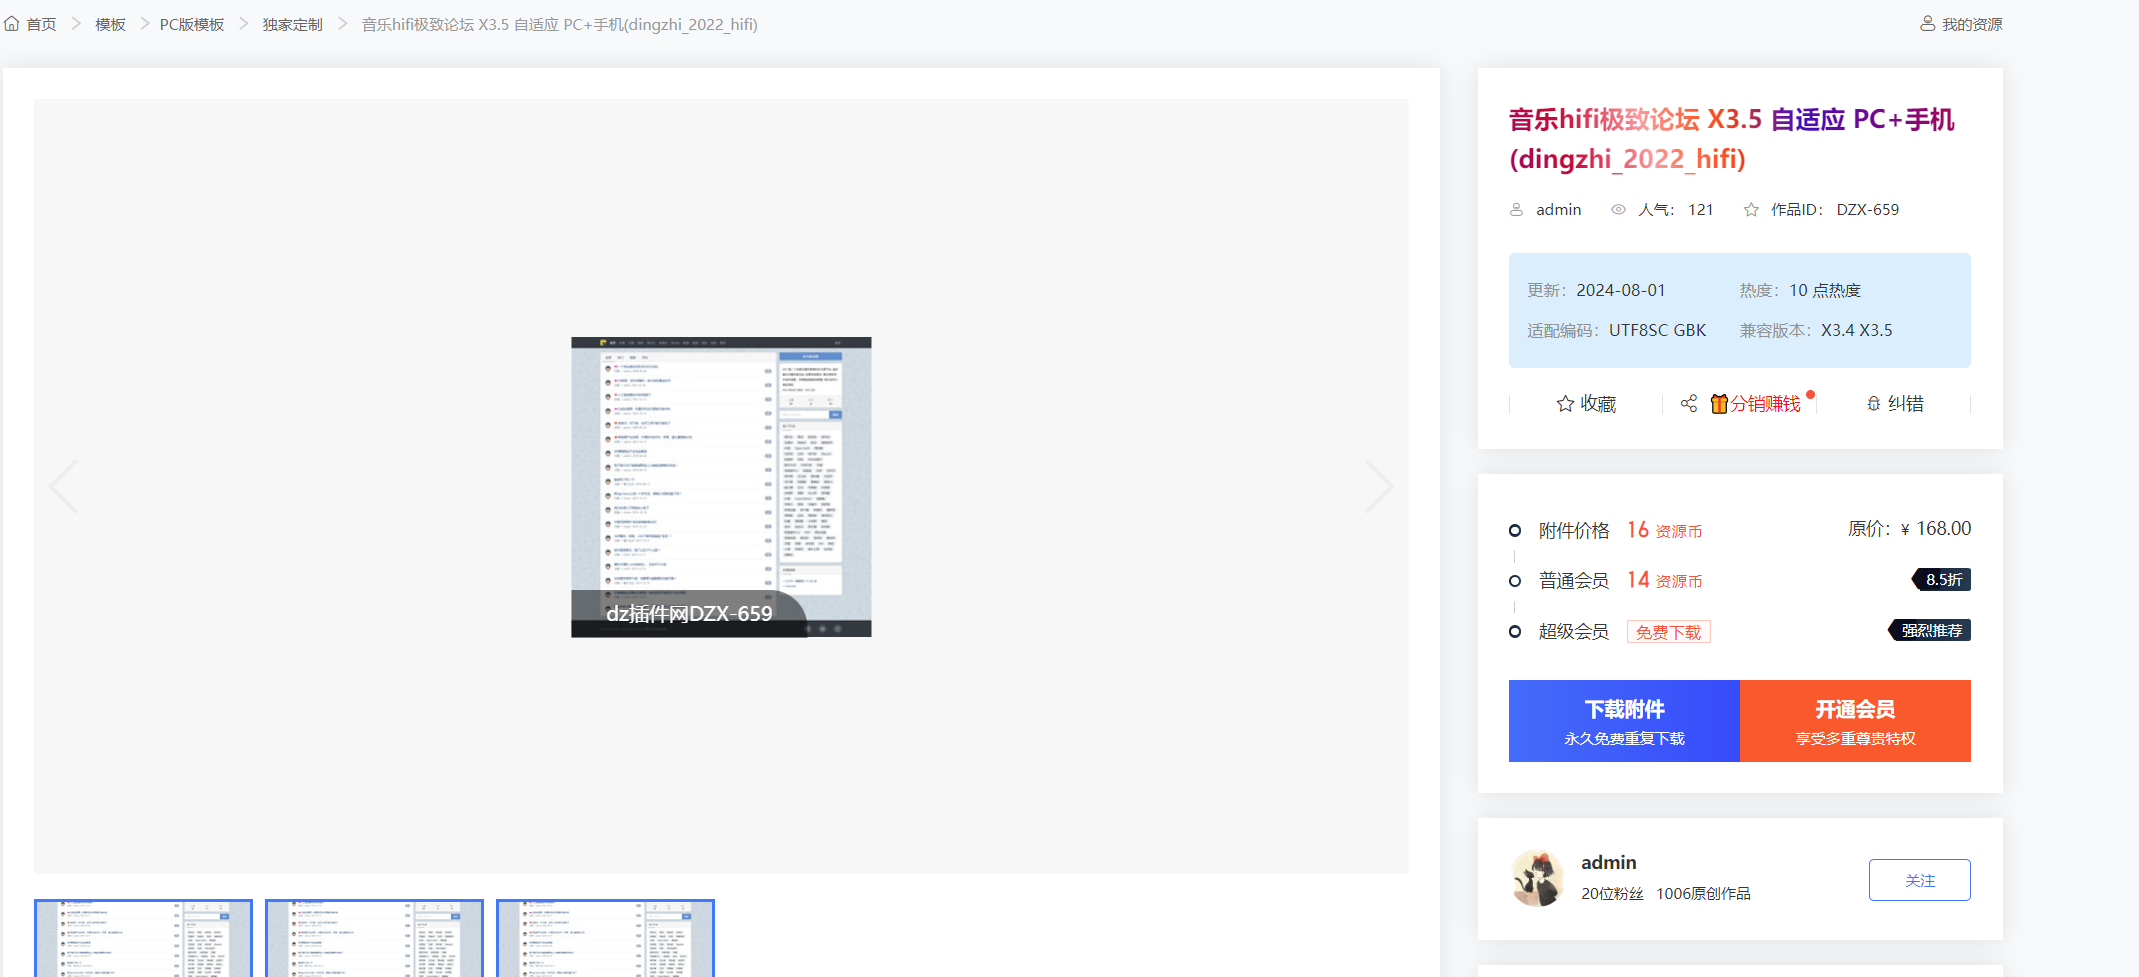
Task: Click the 纠错 bug icon
Action: point(1874,403)
